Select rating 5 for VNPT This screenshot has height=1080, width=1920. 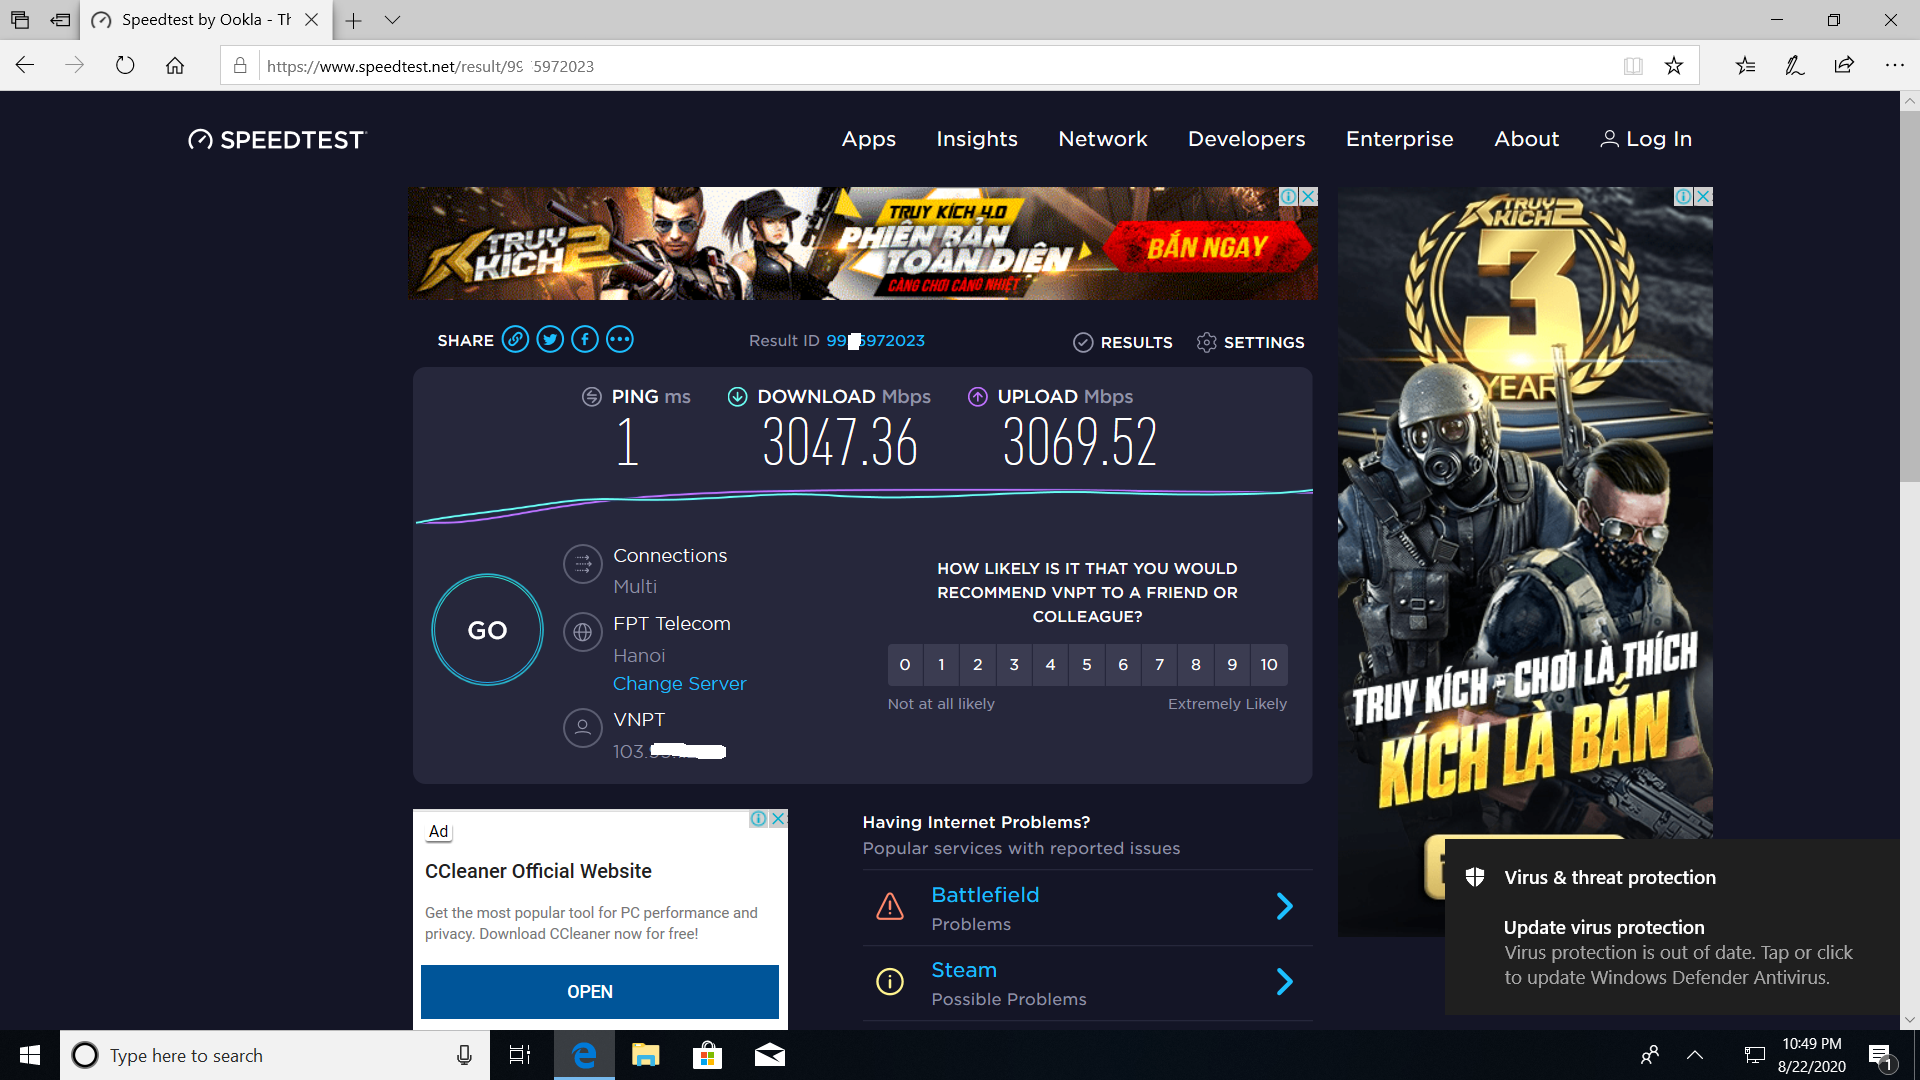pos(1087,665)
